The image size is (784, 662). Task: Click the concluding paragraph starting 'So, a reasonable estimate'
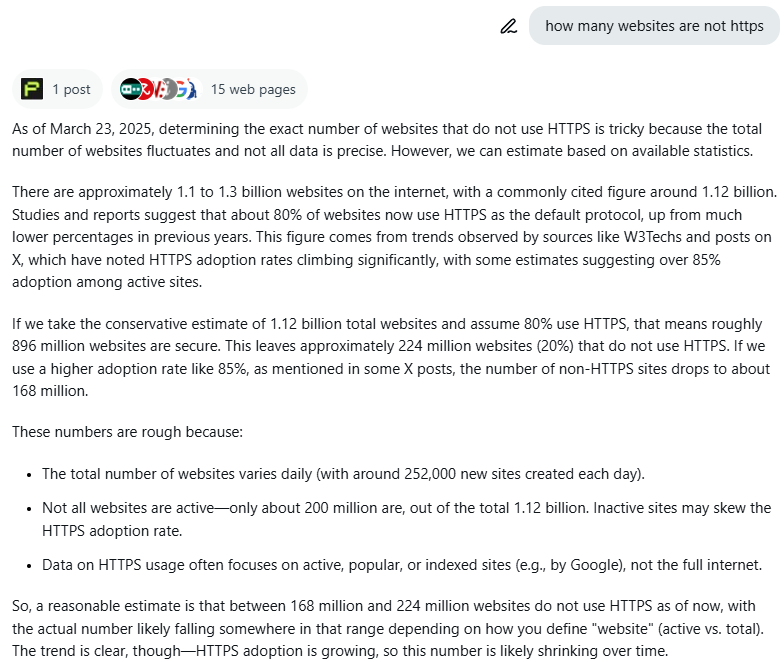388,628
